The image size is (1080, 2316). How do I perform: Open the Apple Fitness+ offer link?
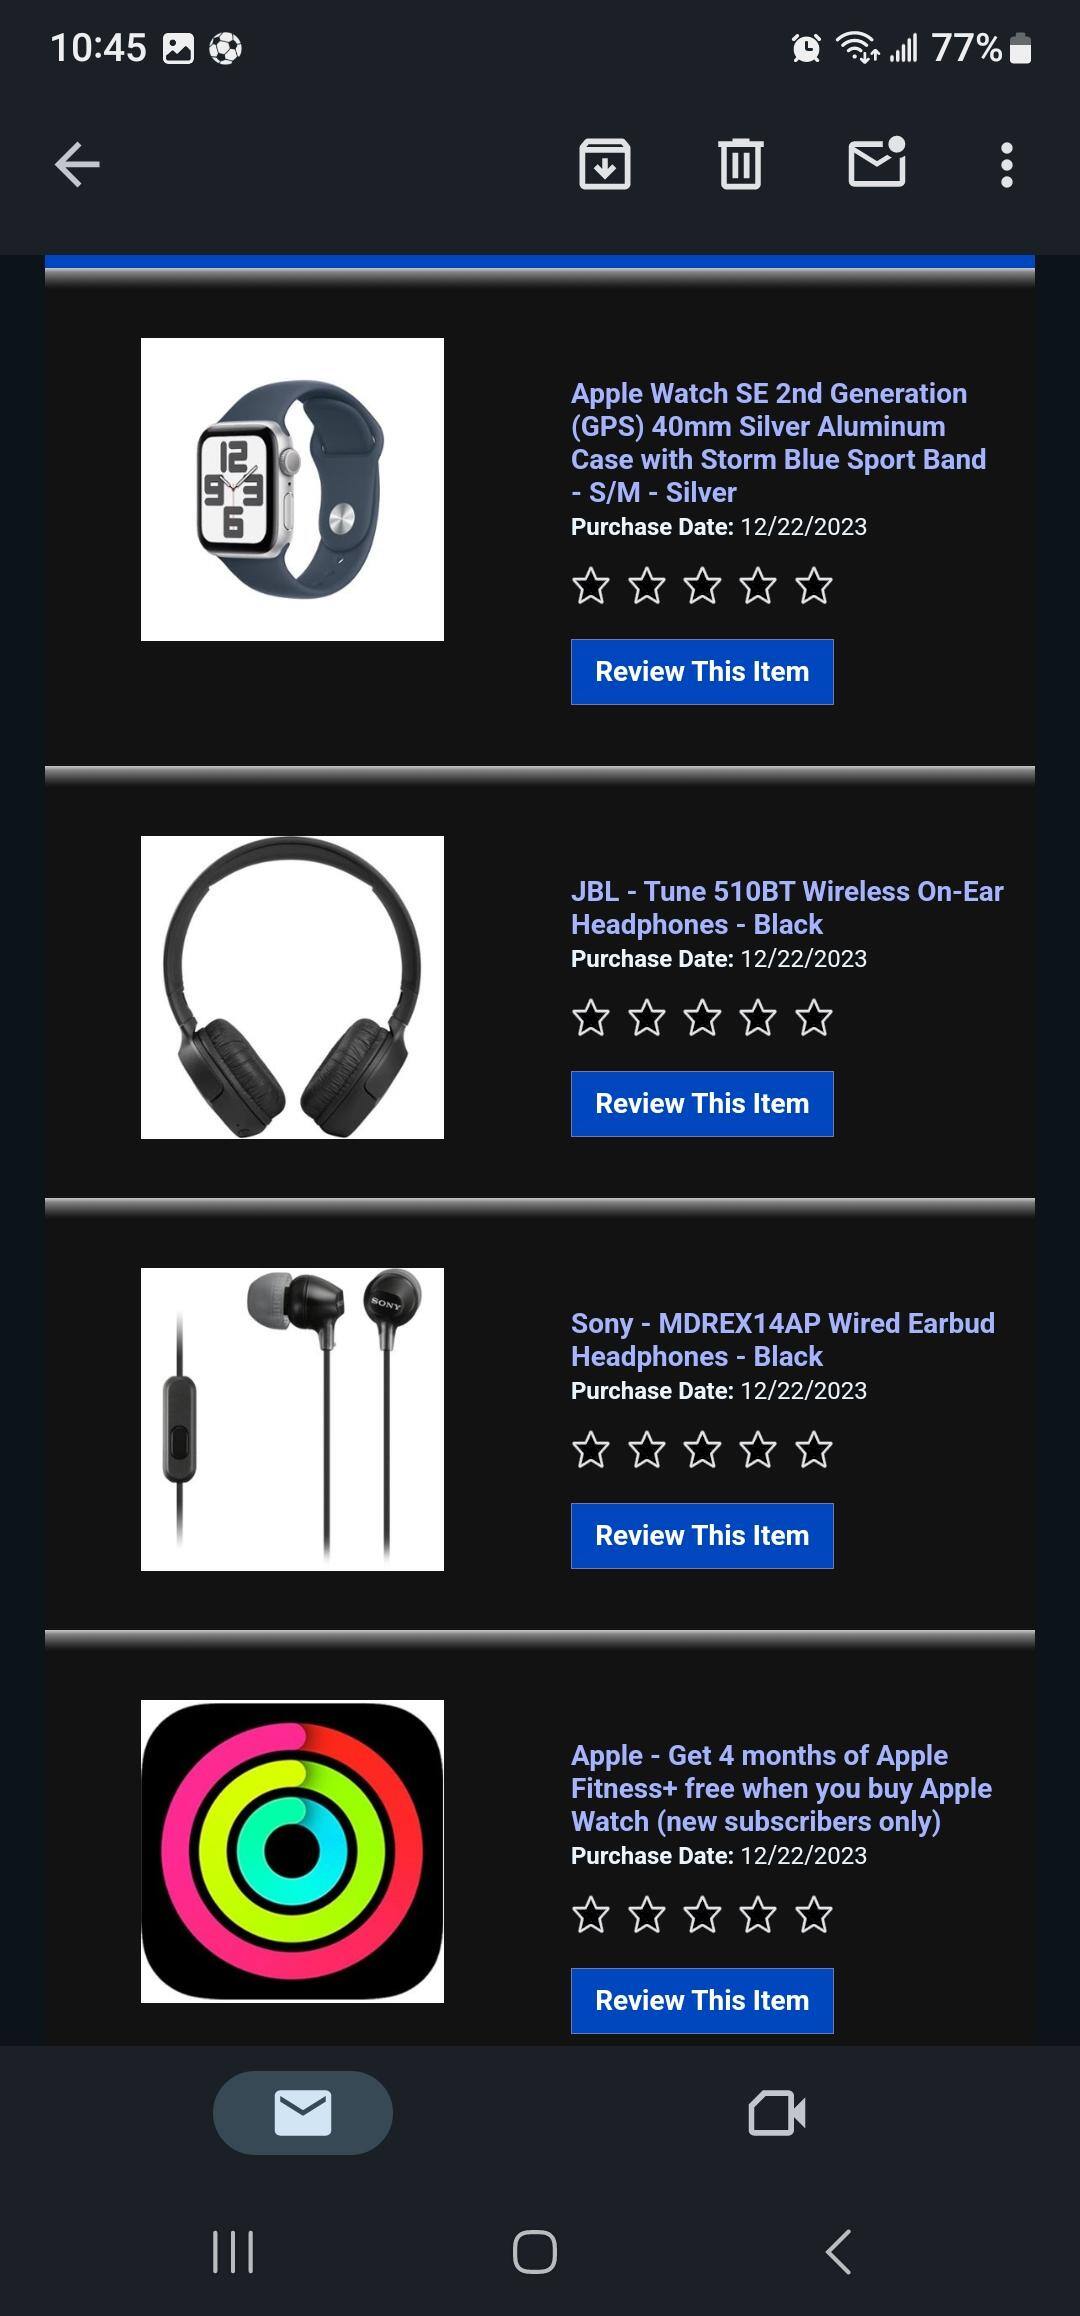coord(781,1788)
